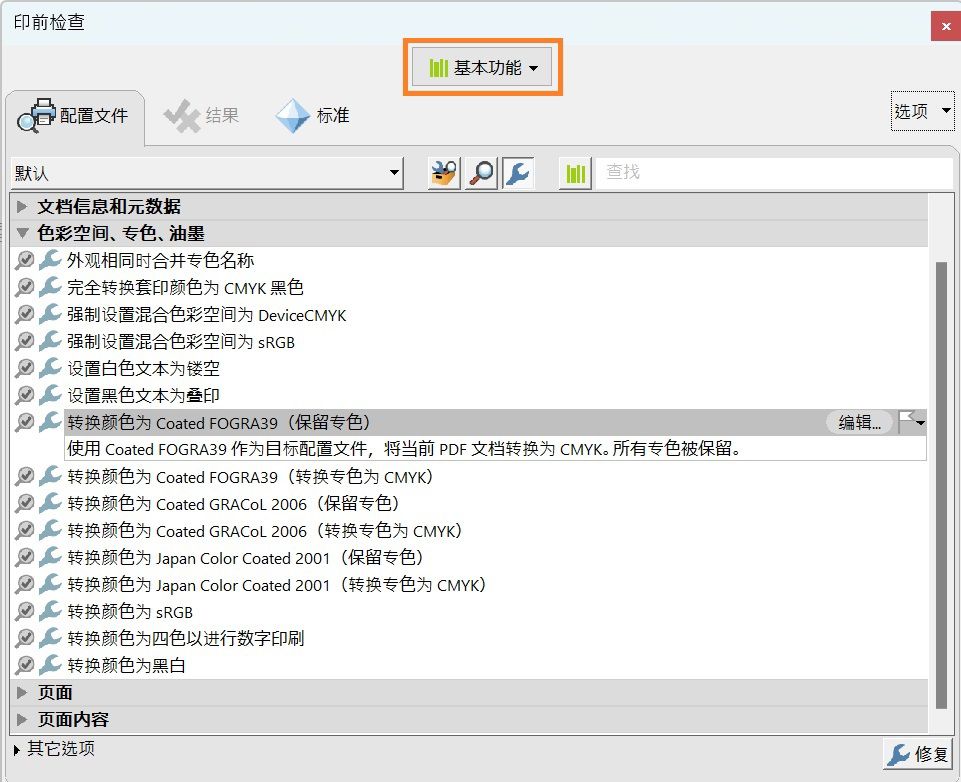Expand the 页面内容 group

click(x=22, y=719)
